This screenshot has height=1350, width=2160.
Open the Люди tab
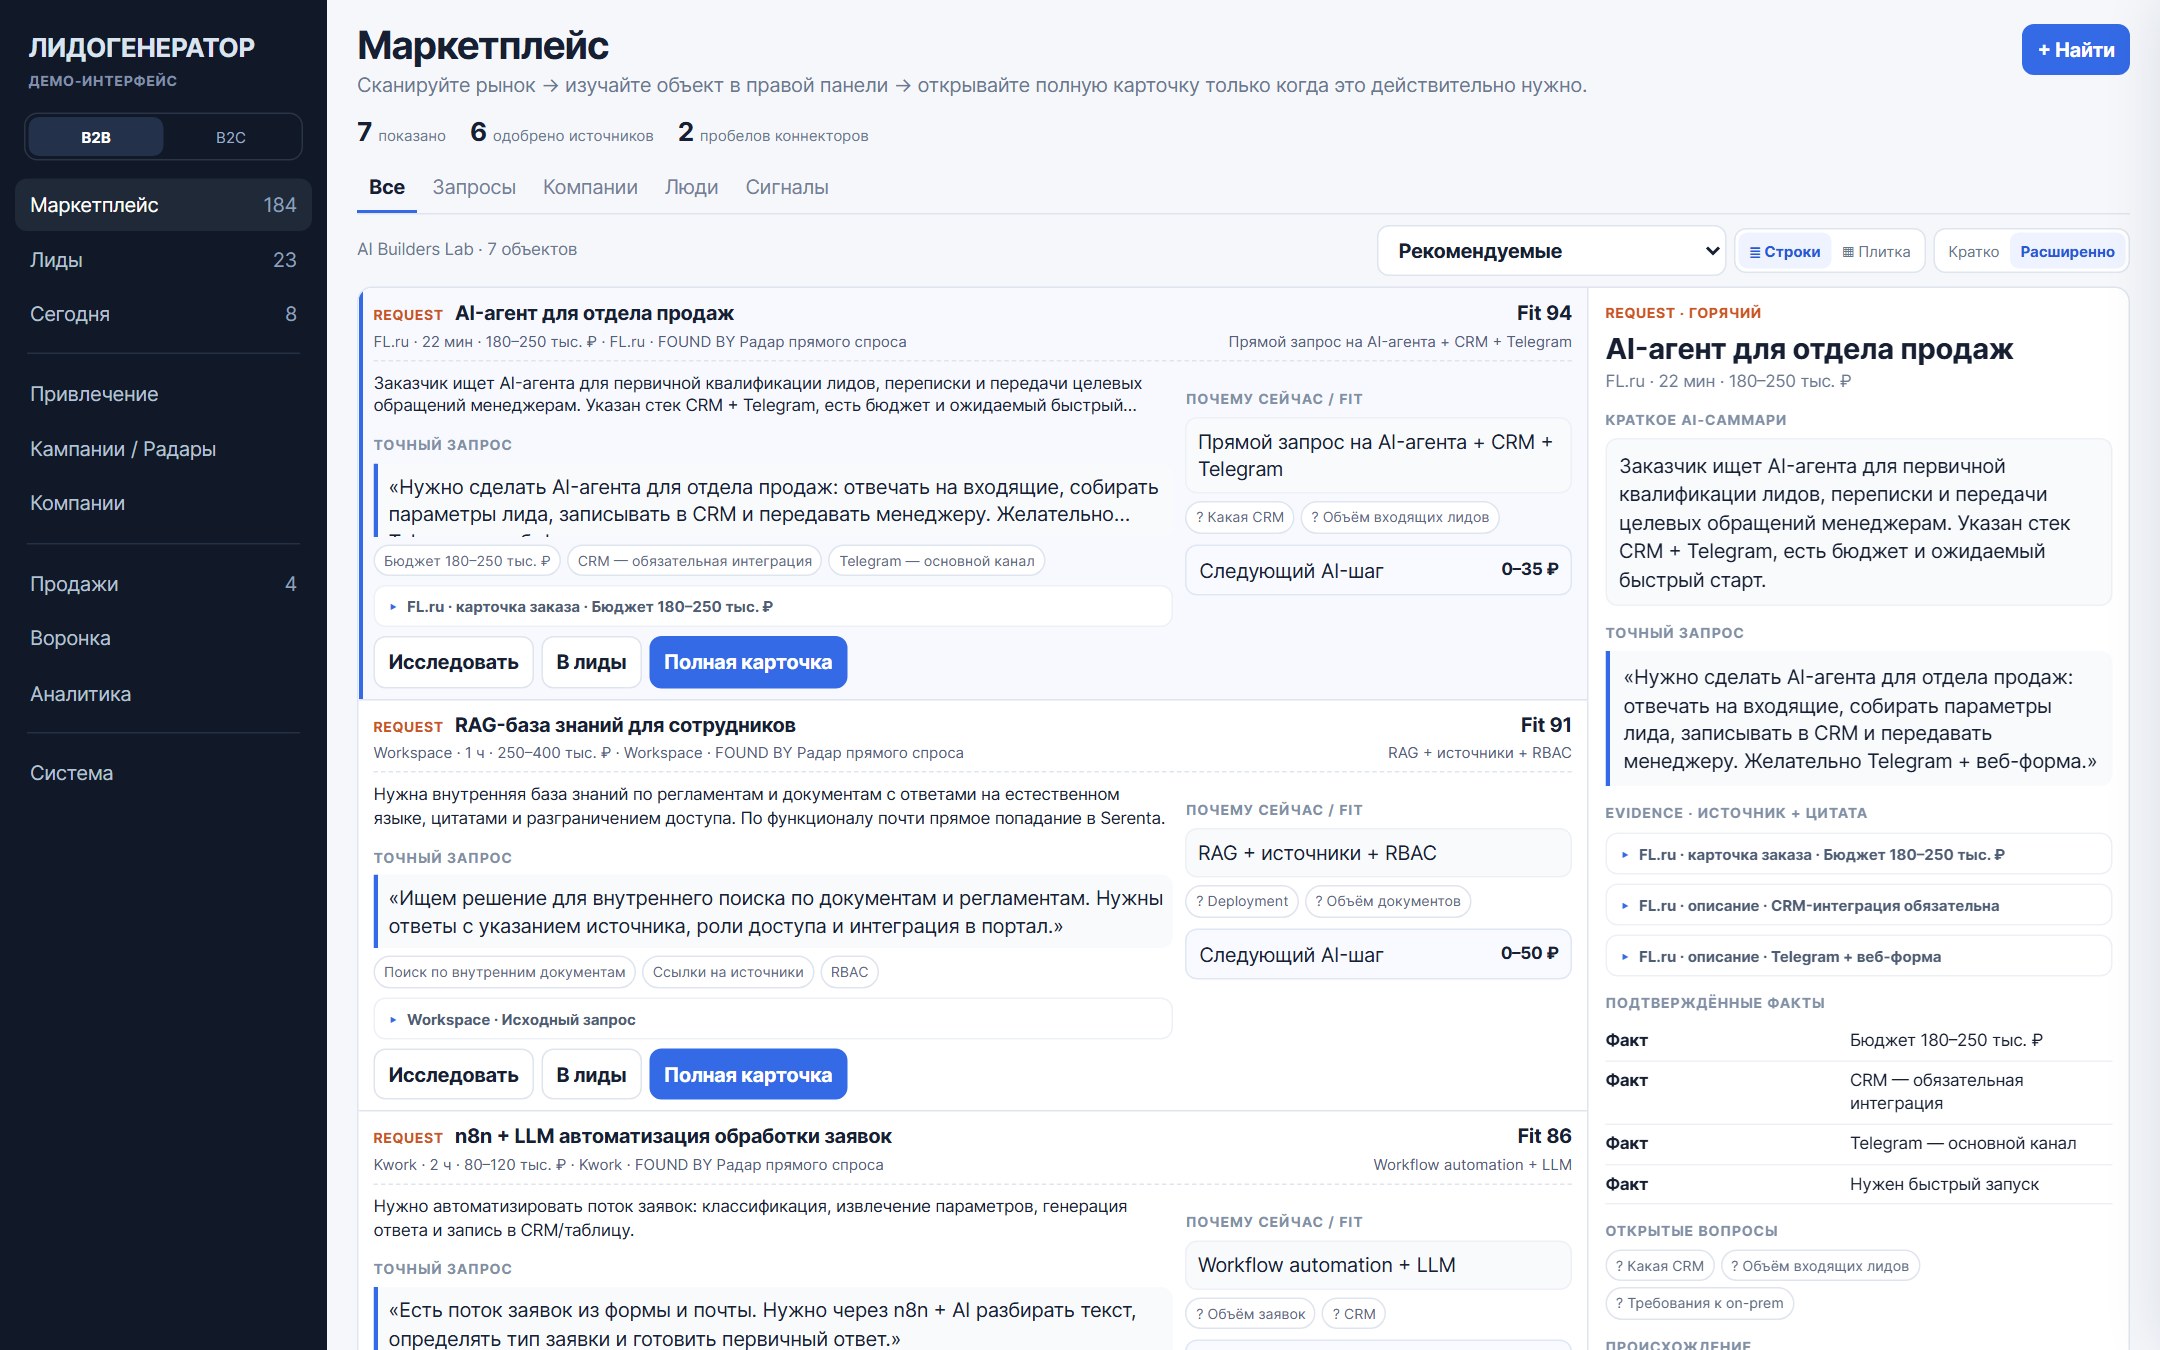tap(691, 187)
